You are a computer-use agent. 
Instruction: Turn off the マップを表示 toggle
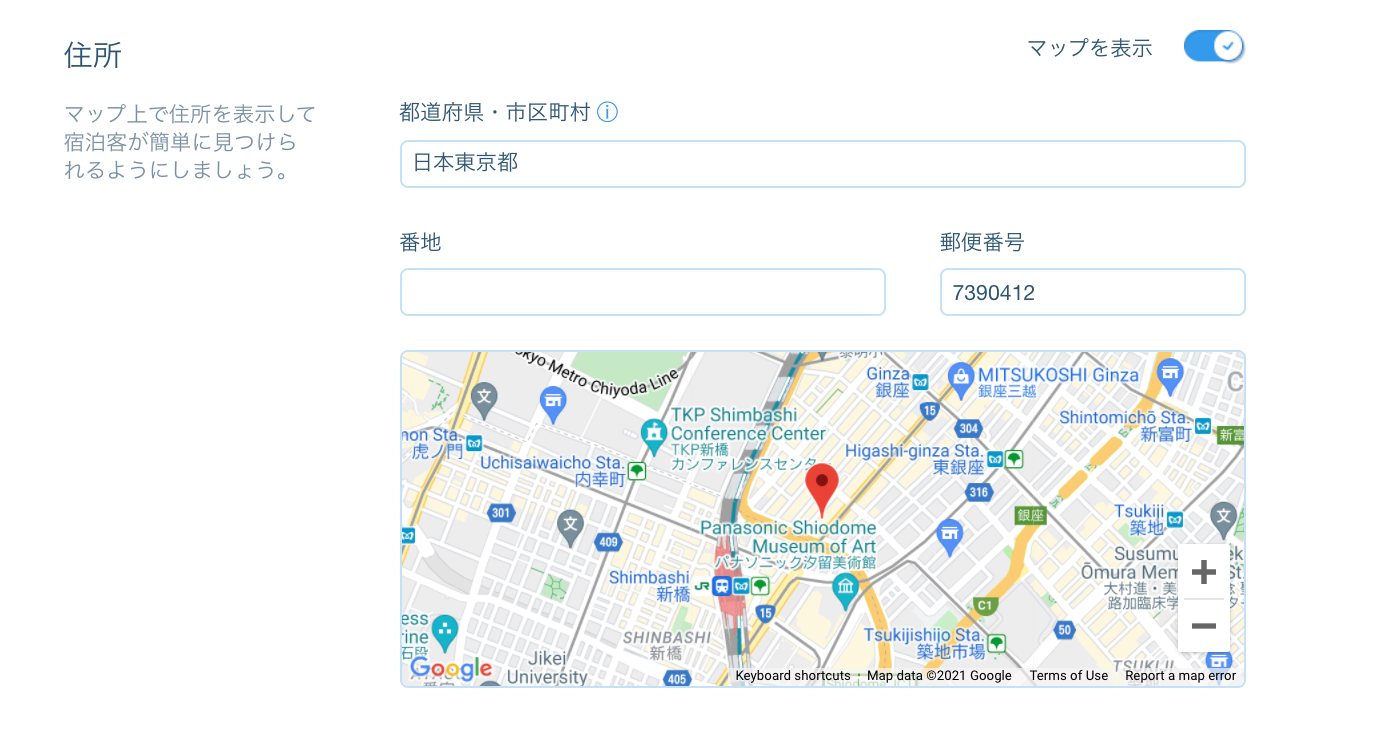[x=1213, y=46]
